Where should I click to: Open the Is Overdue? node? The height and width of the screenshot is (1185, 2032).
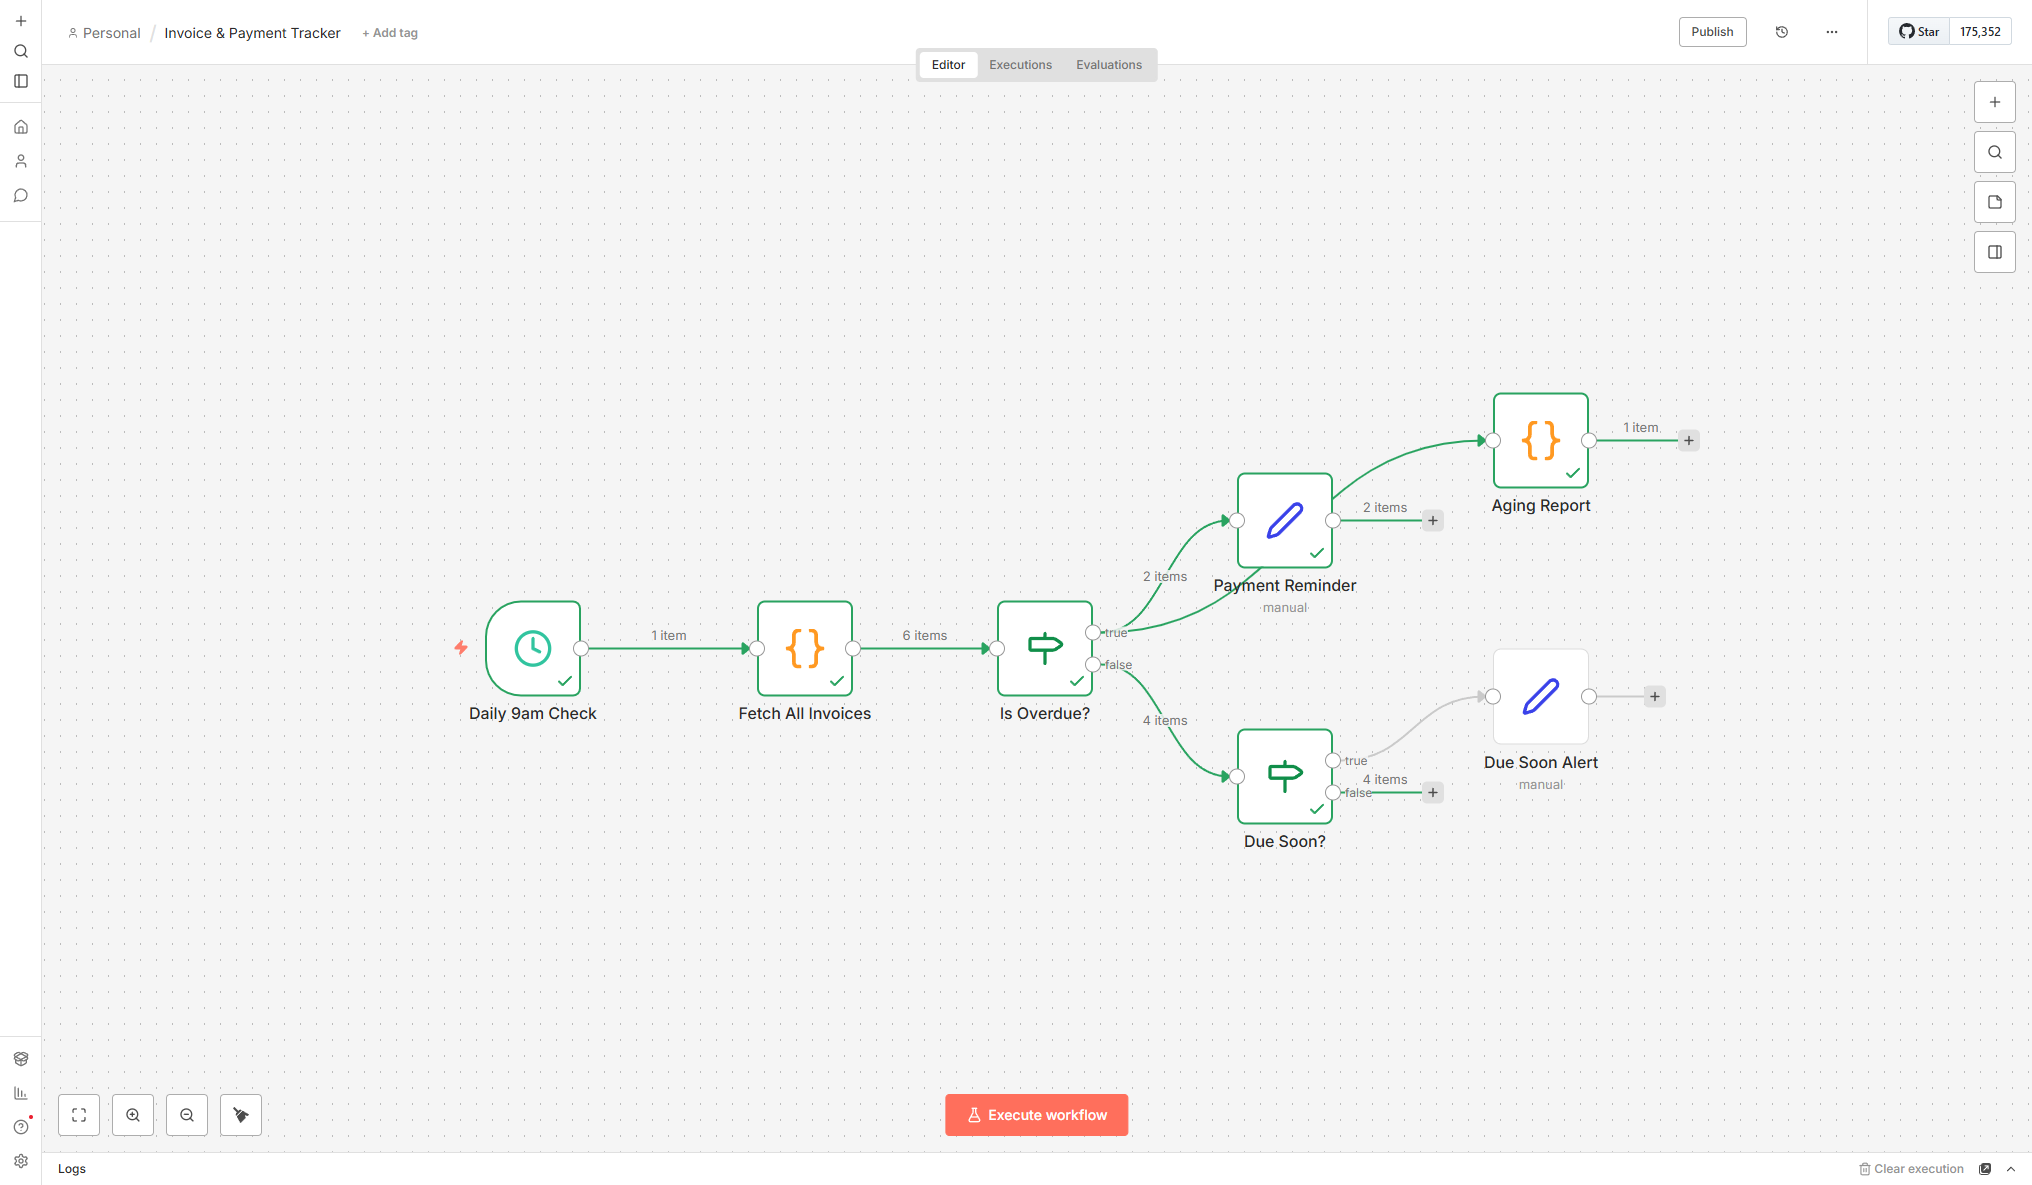pyautogui.click(x=1044, y=648)
